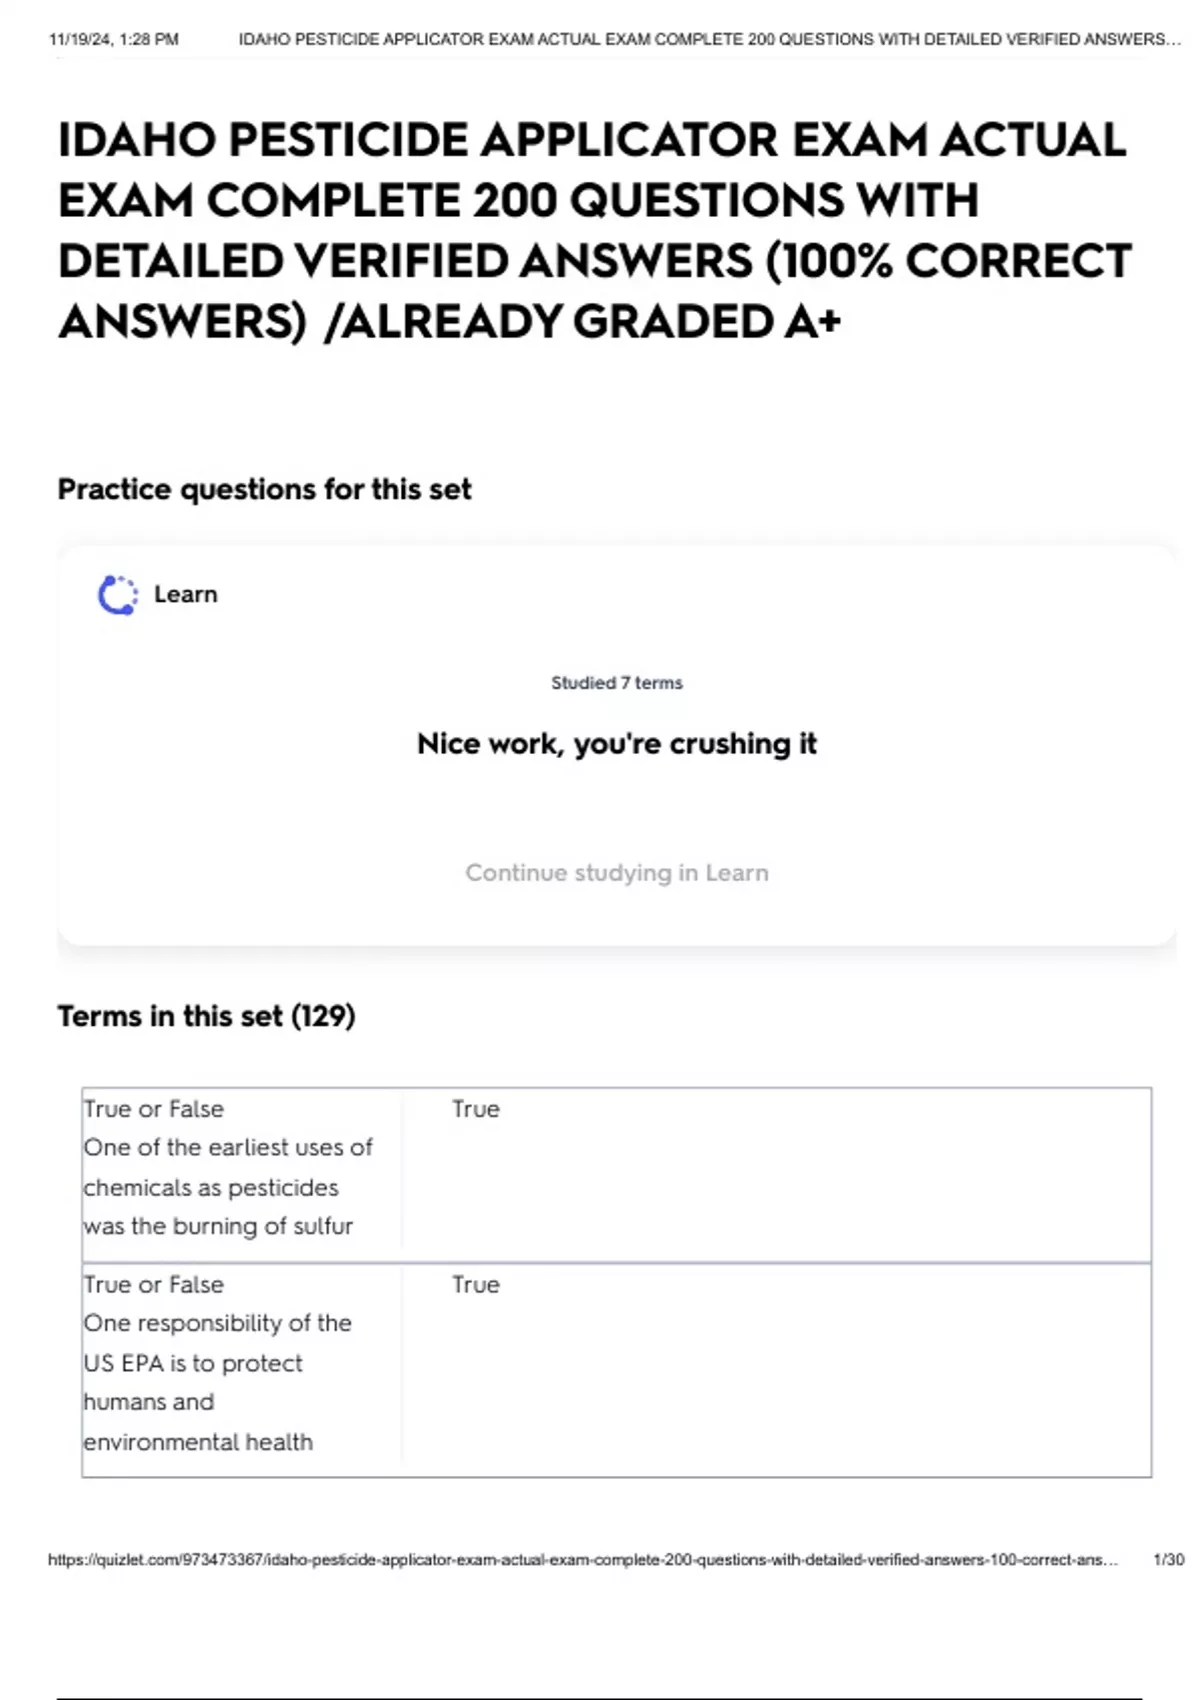Click Nice work, you're crushing it message

tap(616, 744)
